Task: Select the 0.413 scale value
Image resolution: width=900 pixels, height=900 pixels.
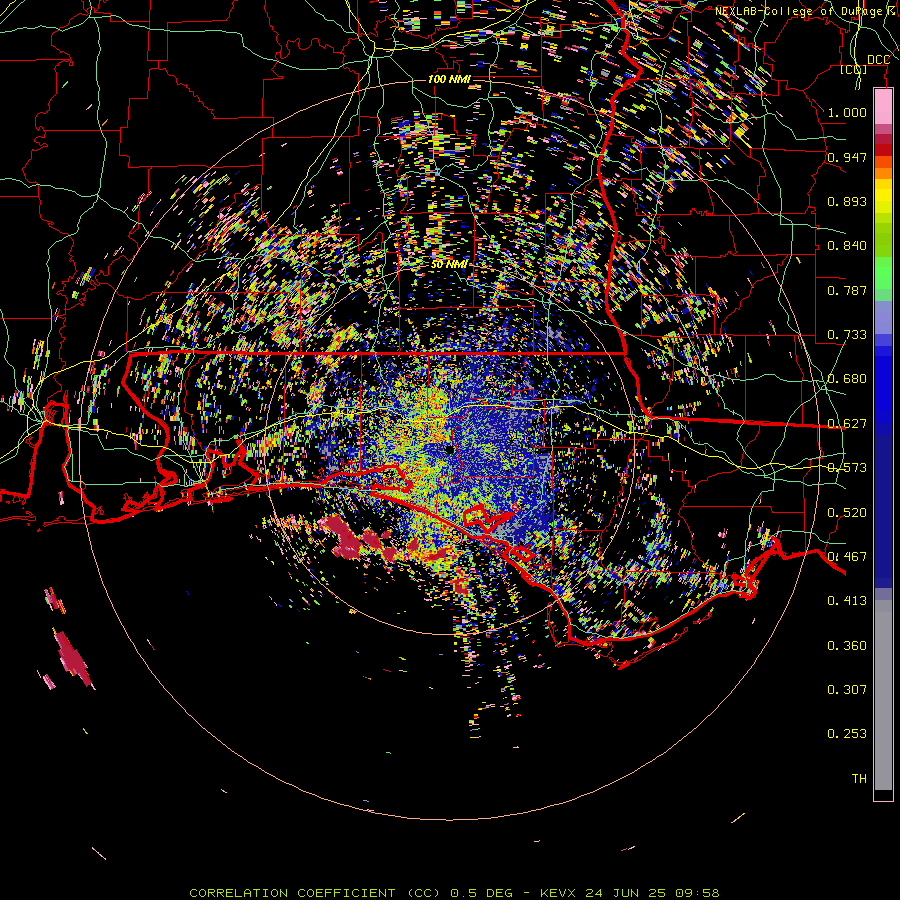Action: 847,600
